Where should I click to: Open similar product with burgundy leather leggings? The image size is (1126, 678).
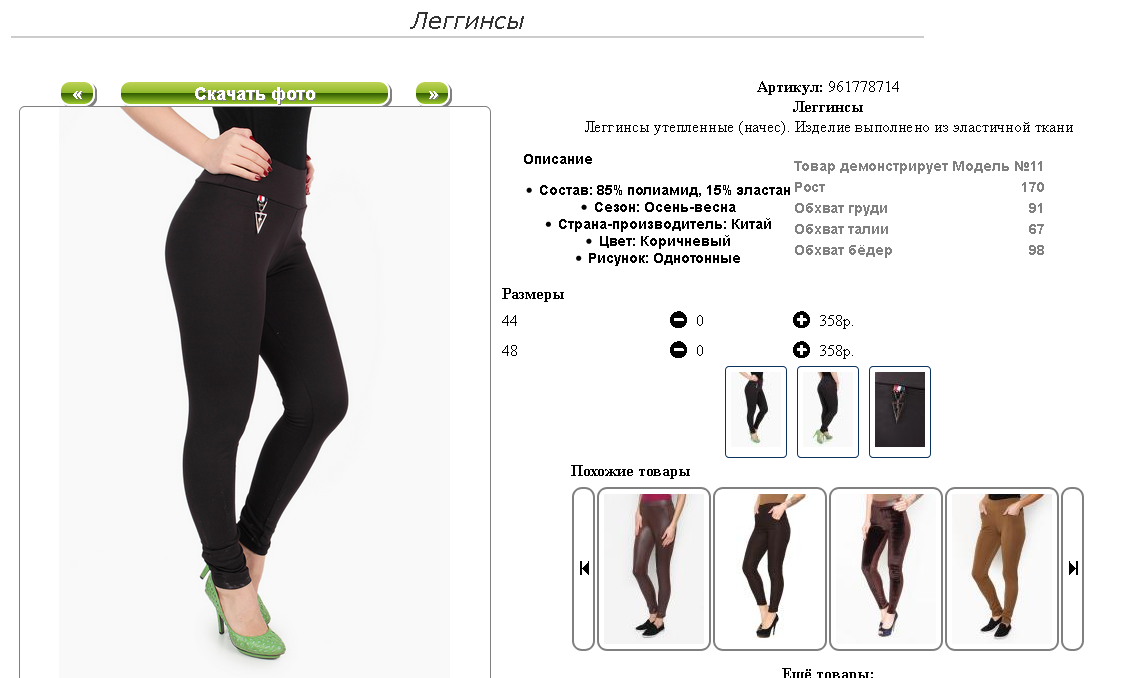click(653, 569)
